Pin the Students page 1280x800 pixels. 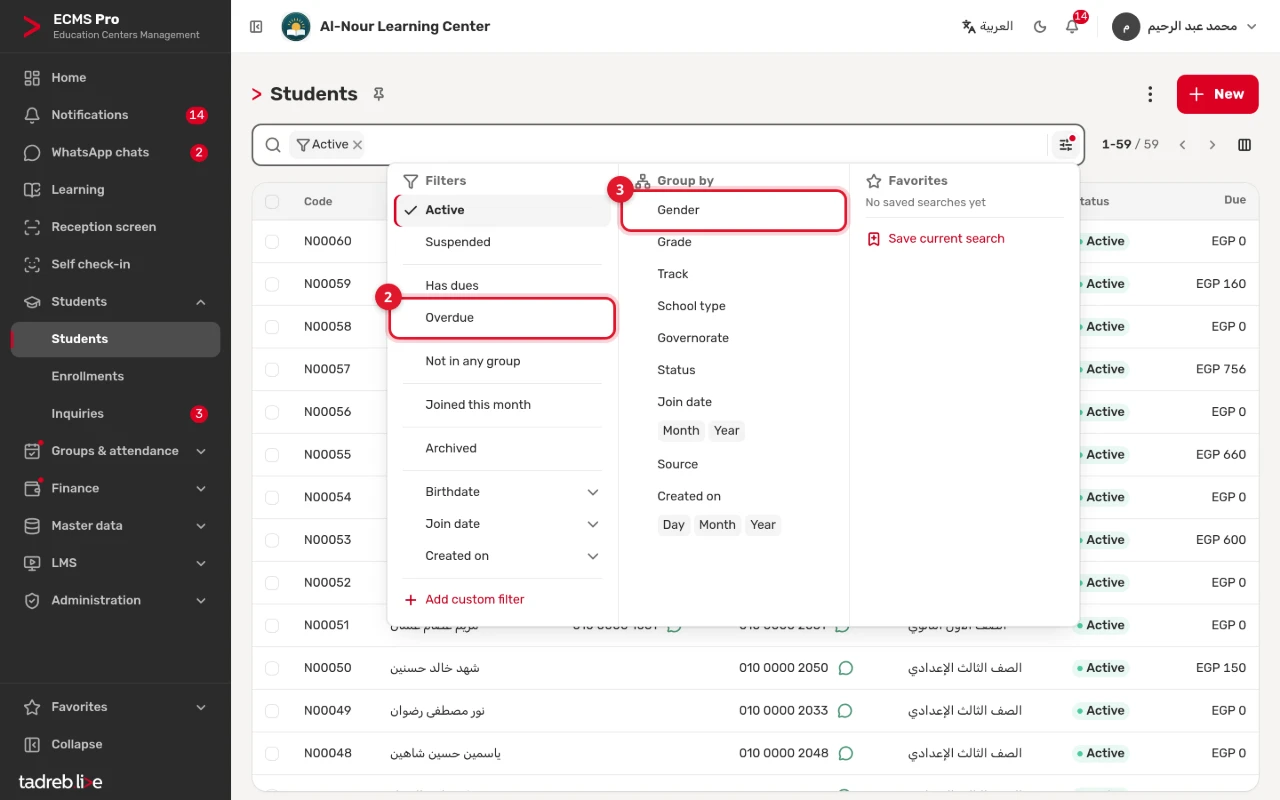(378, 94)
